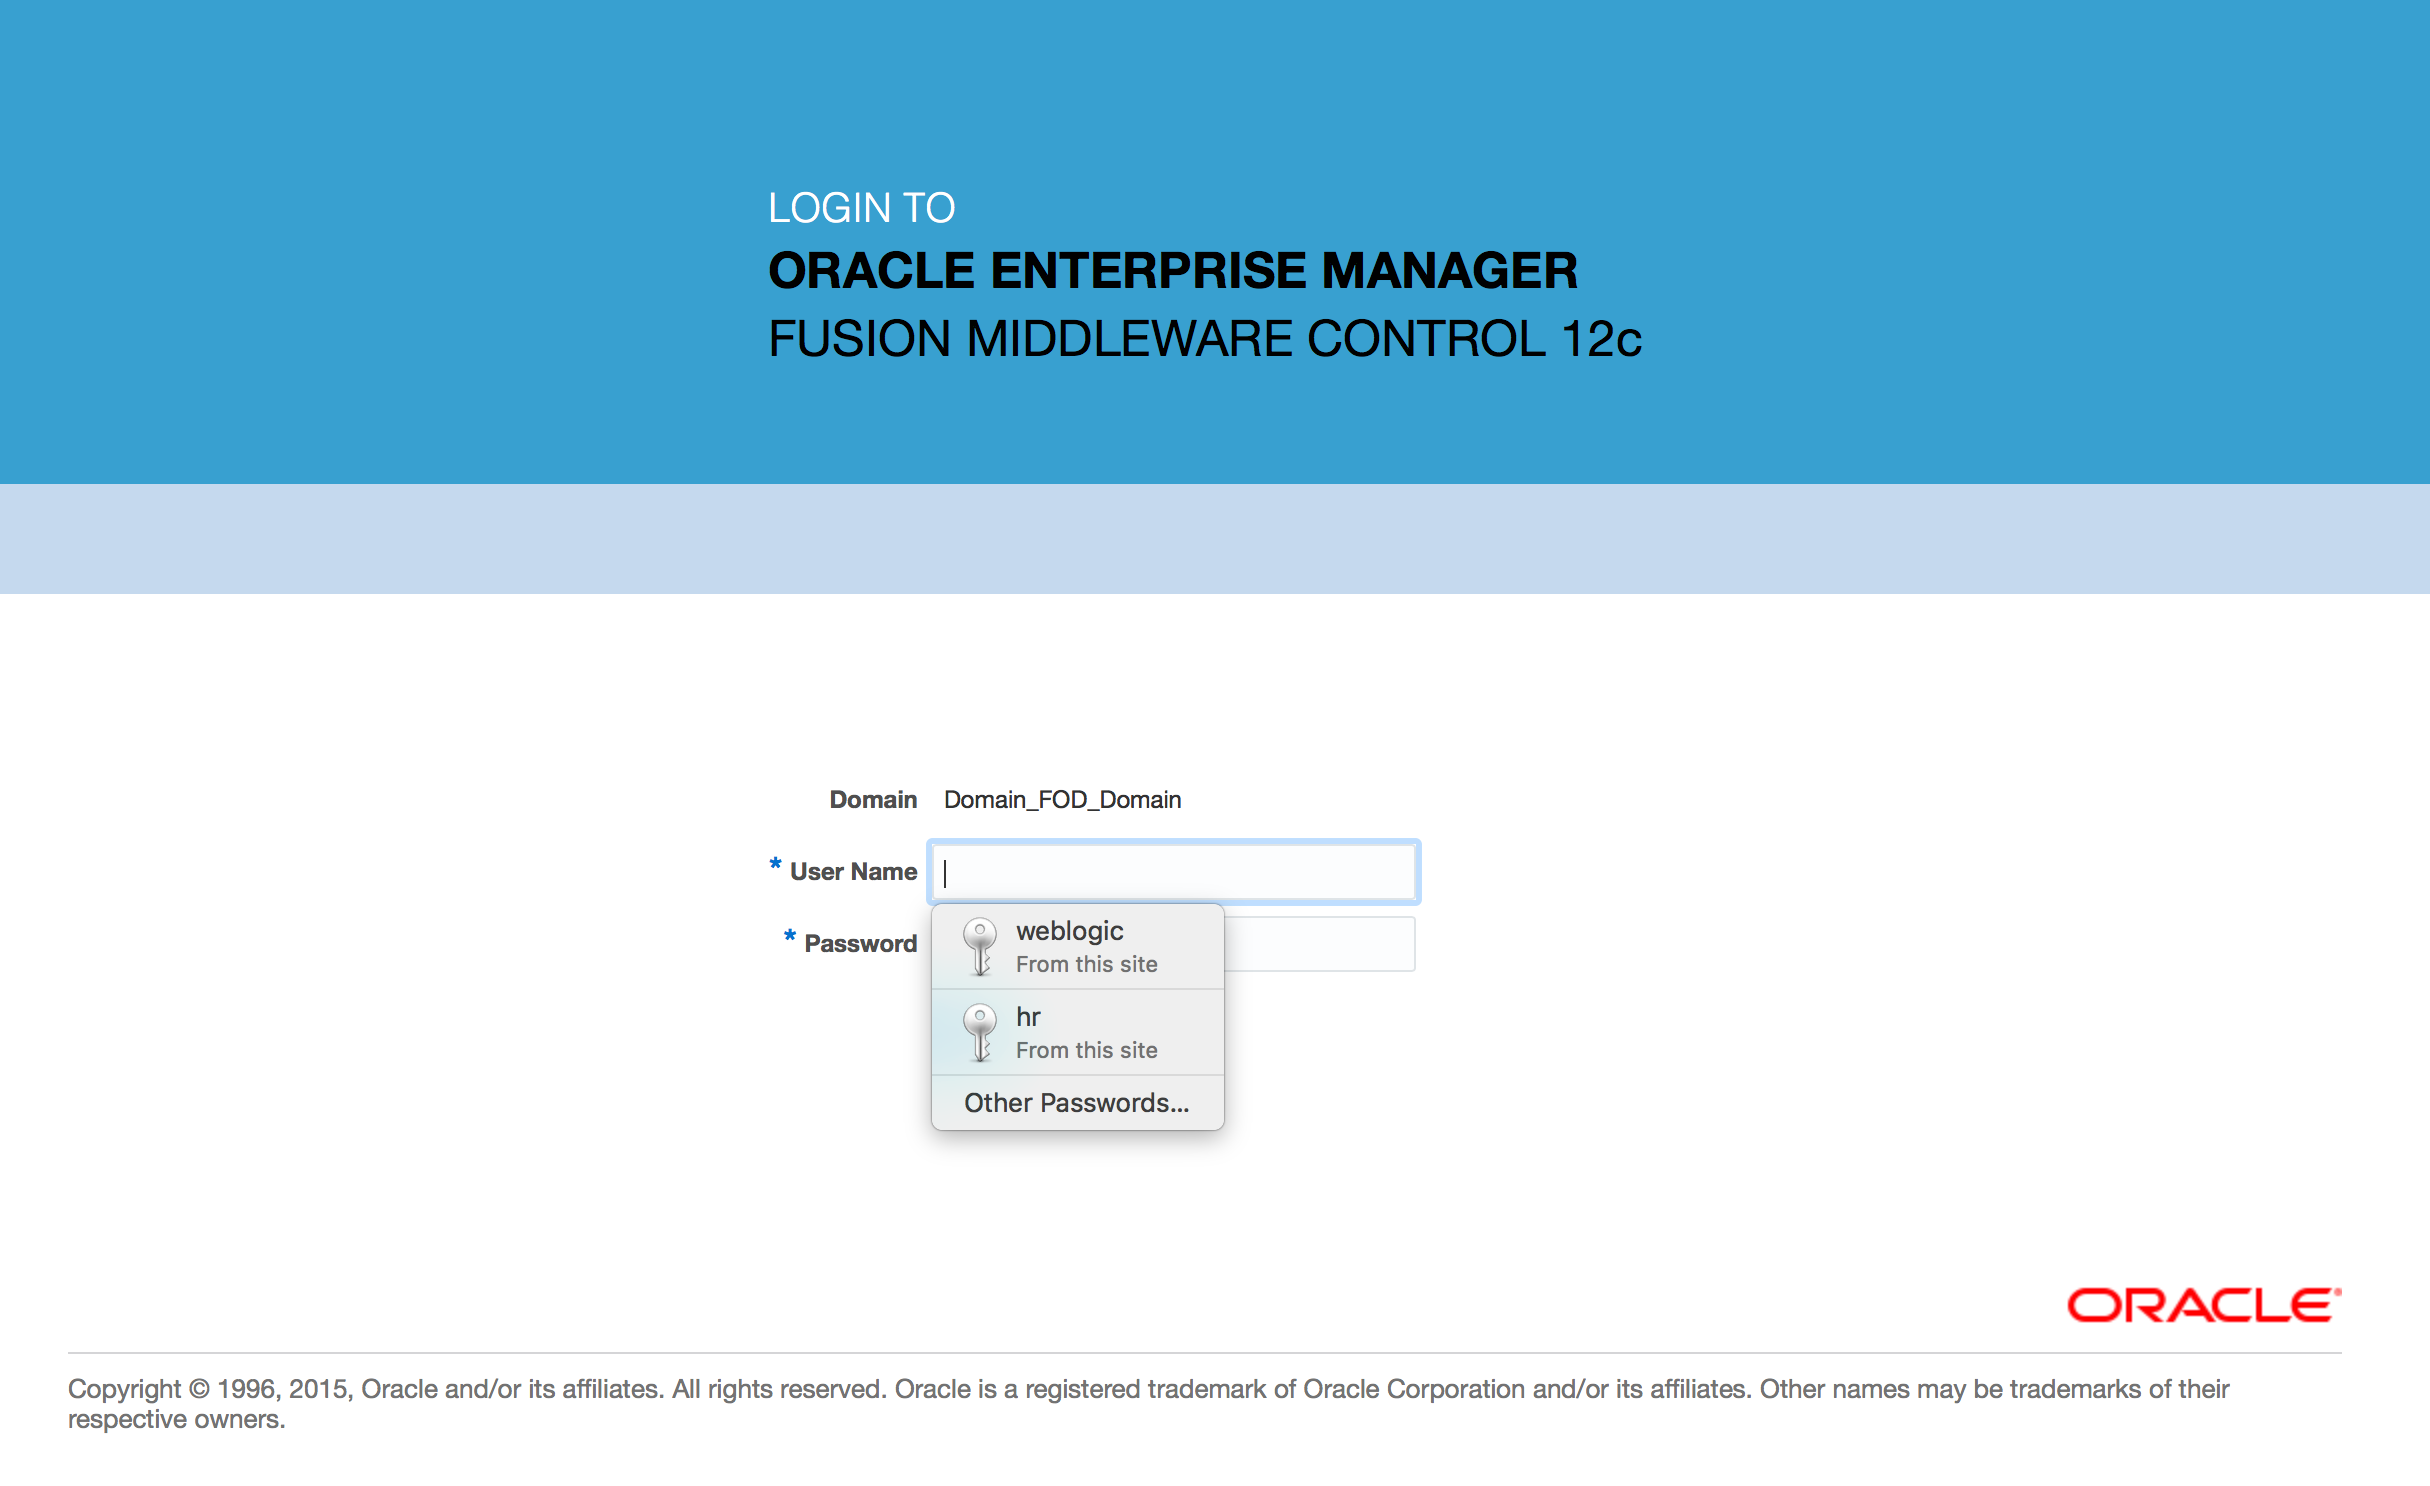Click the User Name label
The height and width of the screenshot is (1486, 2430).
click(x=853, y=872)
